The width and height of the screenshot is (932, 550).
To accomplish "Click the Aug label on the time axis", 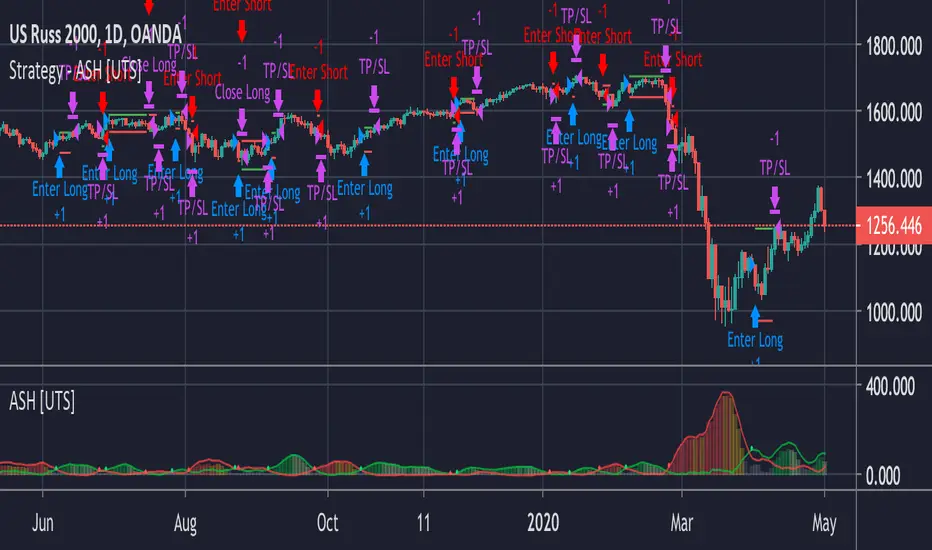I will (x=185, y=523).
